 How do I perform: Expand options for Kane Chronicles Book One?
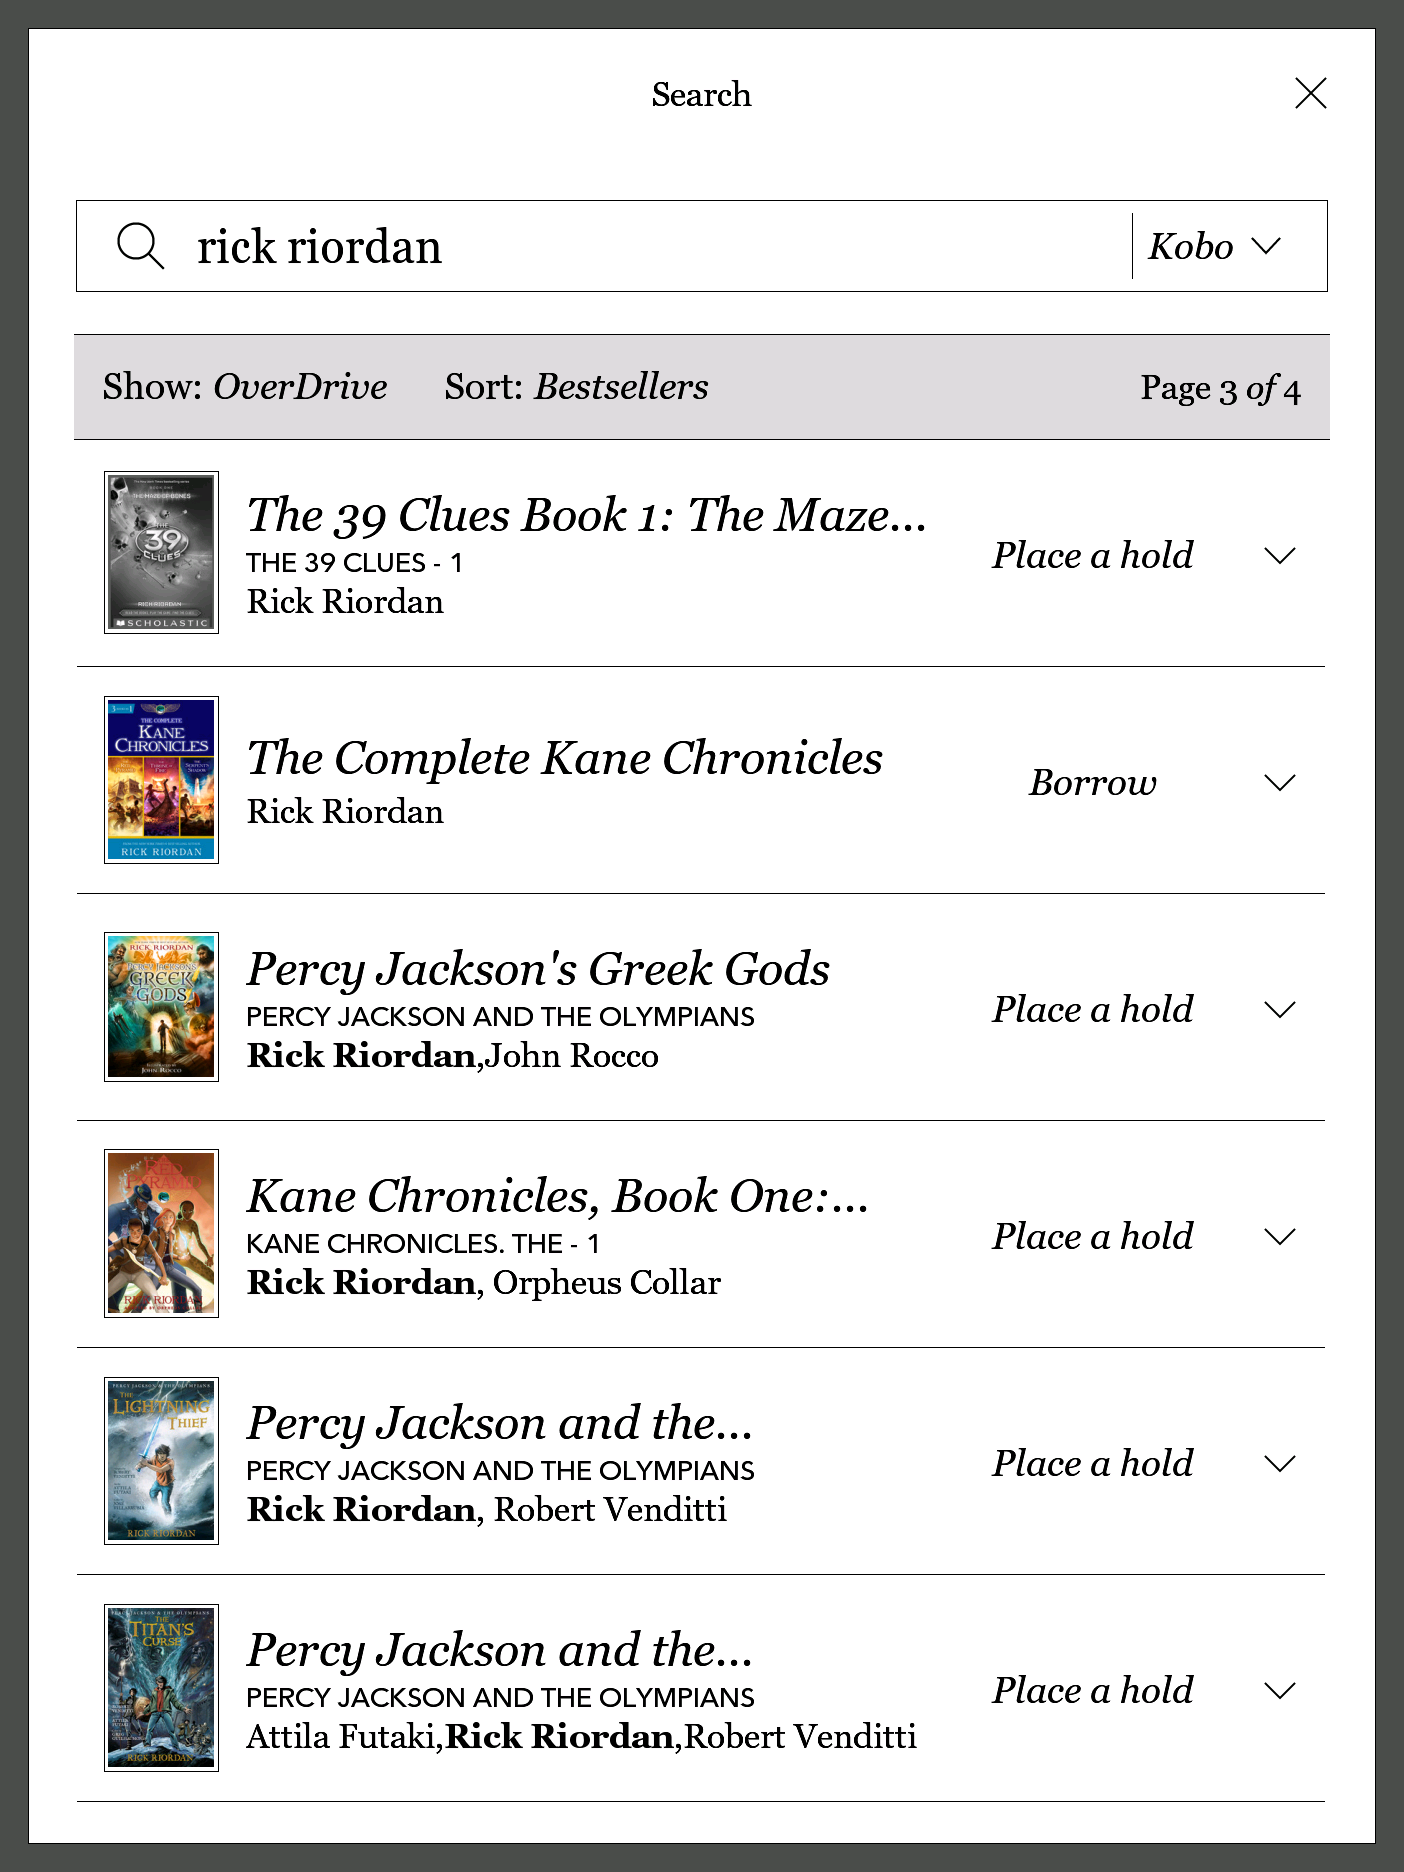pos(1279,1236)
